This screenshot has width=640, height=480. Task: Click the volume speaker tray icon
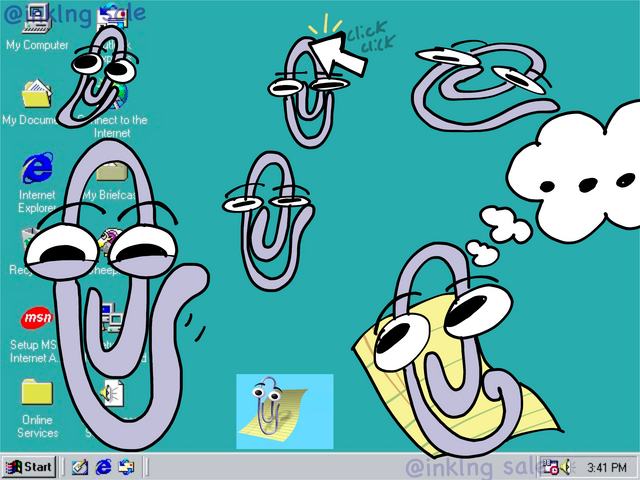[x=566, y=467]
